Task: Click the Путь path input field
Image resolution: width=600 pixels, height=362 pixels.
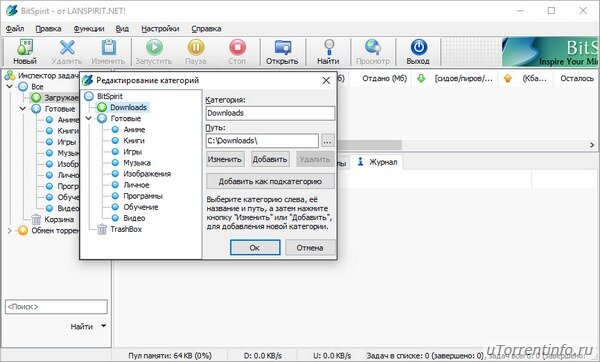Action: (262, 141)
